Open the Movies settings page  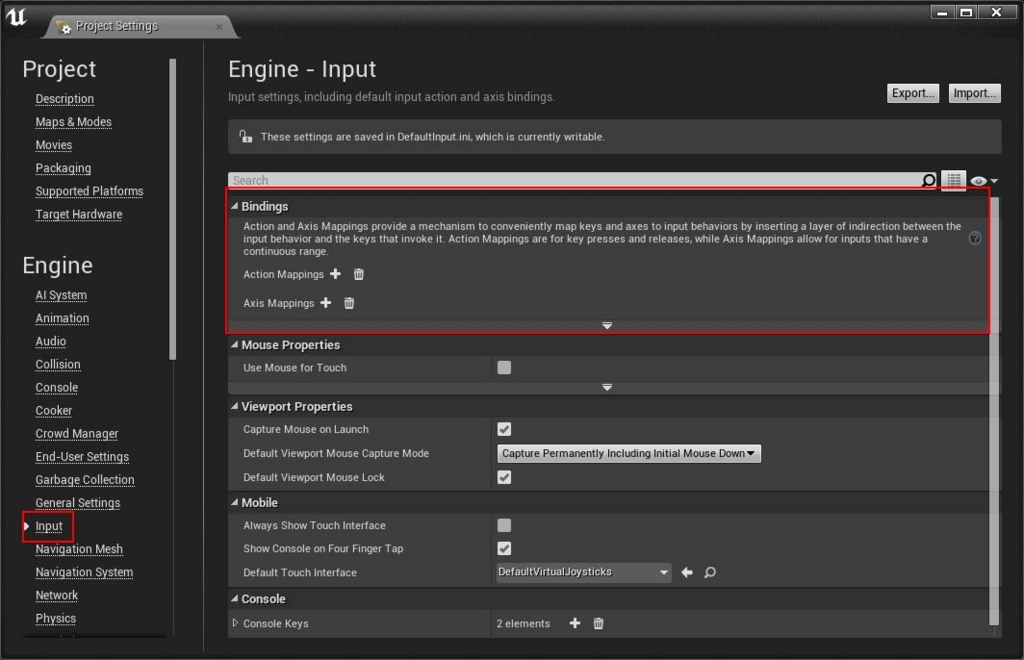(54, 145)
